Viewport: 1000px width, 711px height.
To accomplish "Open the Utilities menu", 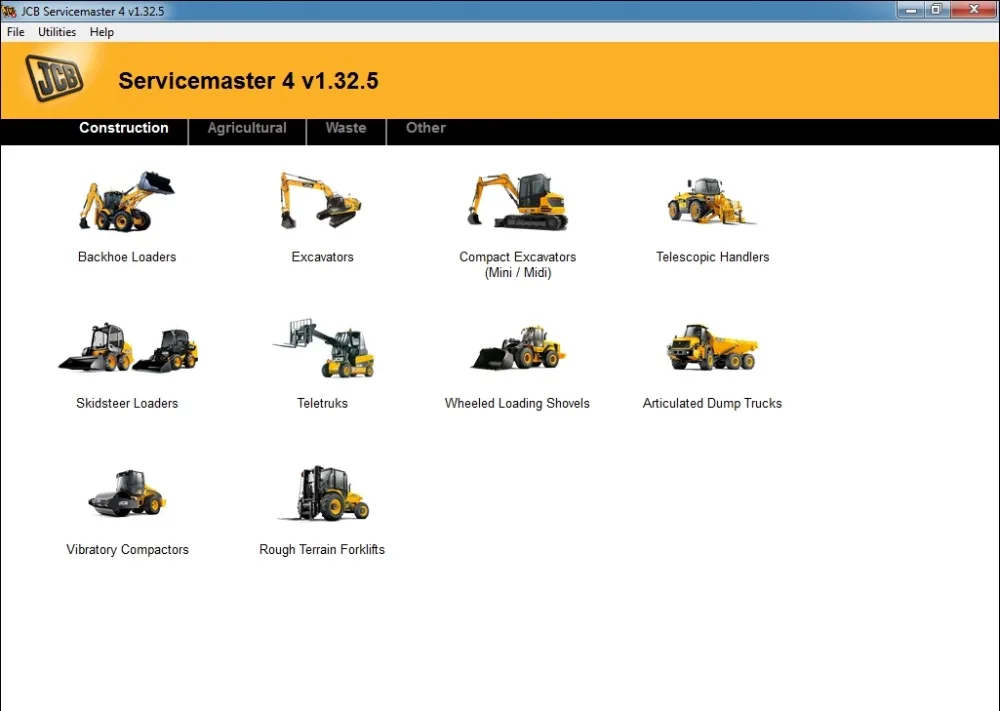I will click(x=56, y=32).
